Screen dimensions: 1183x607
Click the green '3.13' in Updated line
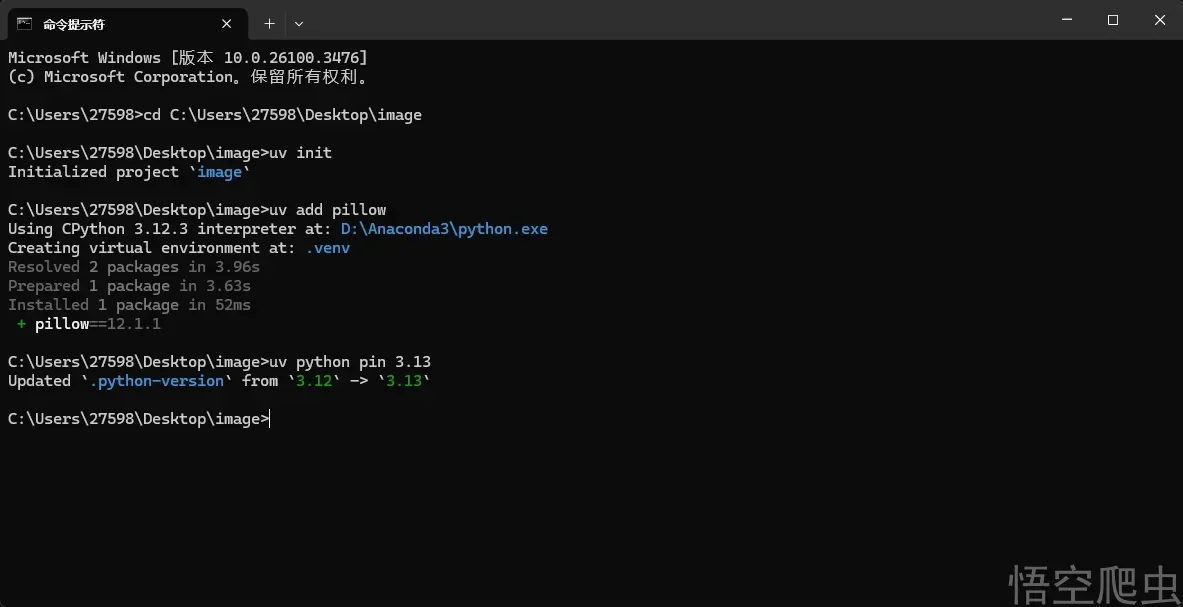coord(404,381)
